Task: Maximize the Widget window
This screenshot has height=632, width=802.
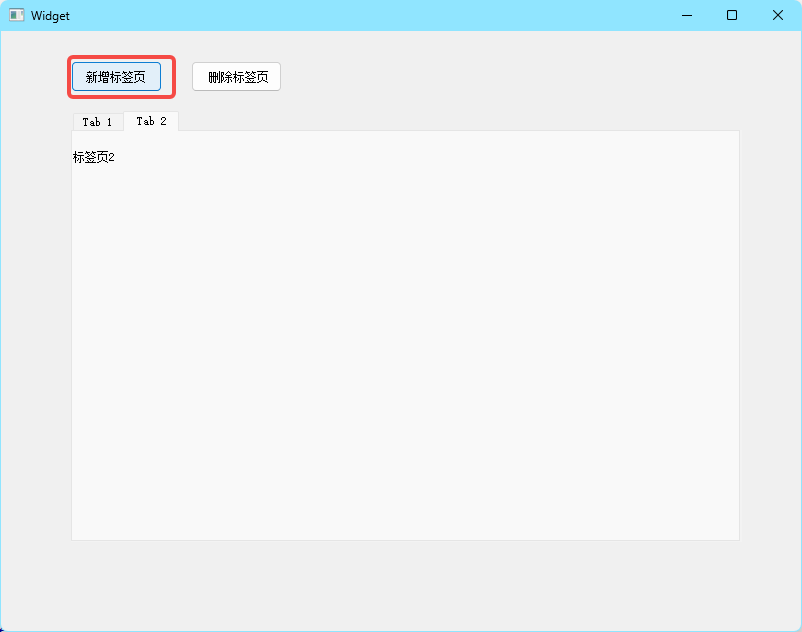Action: pyautogui.click(x=732, y=15)
